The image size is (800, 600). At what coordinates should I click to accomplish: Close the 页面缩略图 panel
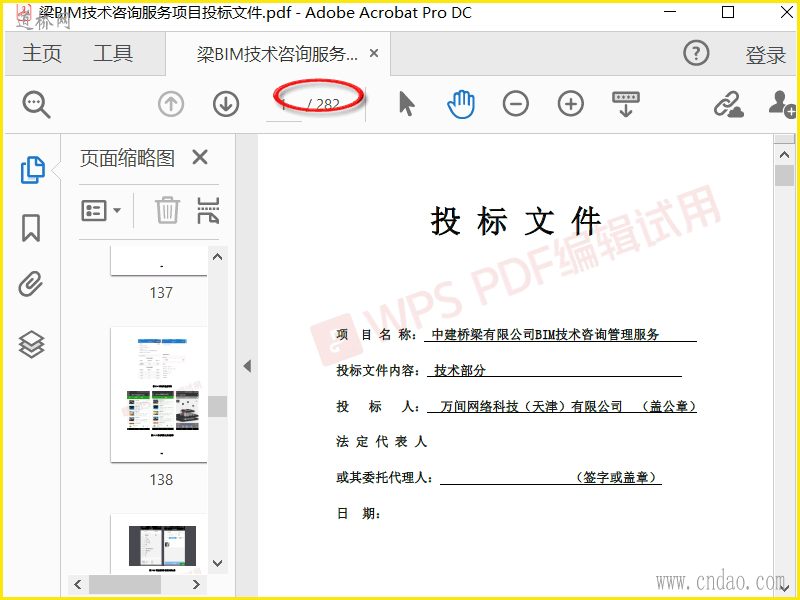[200, 157]
